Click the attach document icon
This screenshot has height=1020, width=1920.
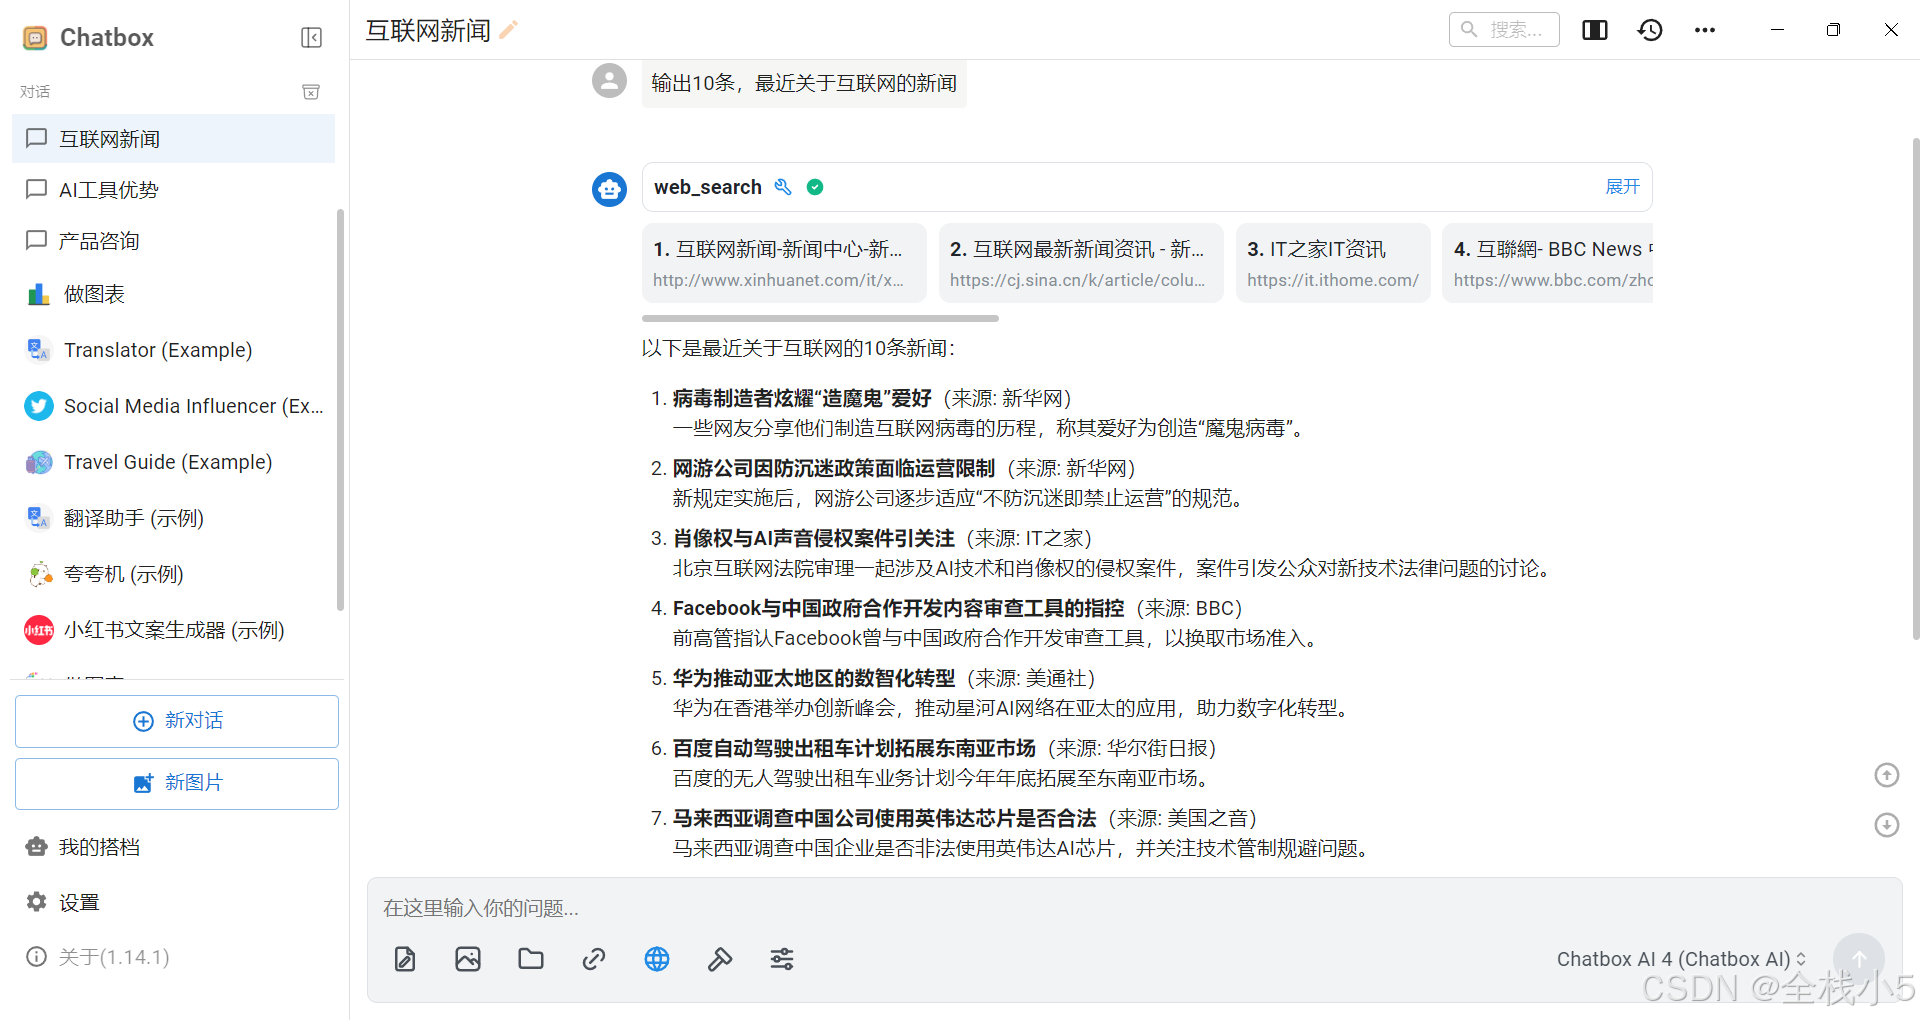(405, 959)
